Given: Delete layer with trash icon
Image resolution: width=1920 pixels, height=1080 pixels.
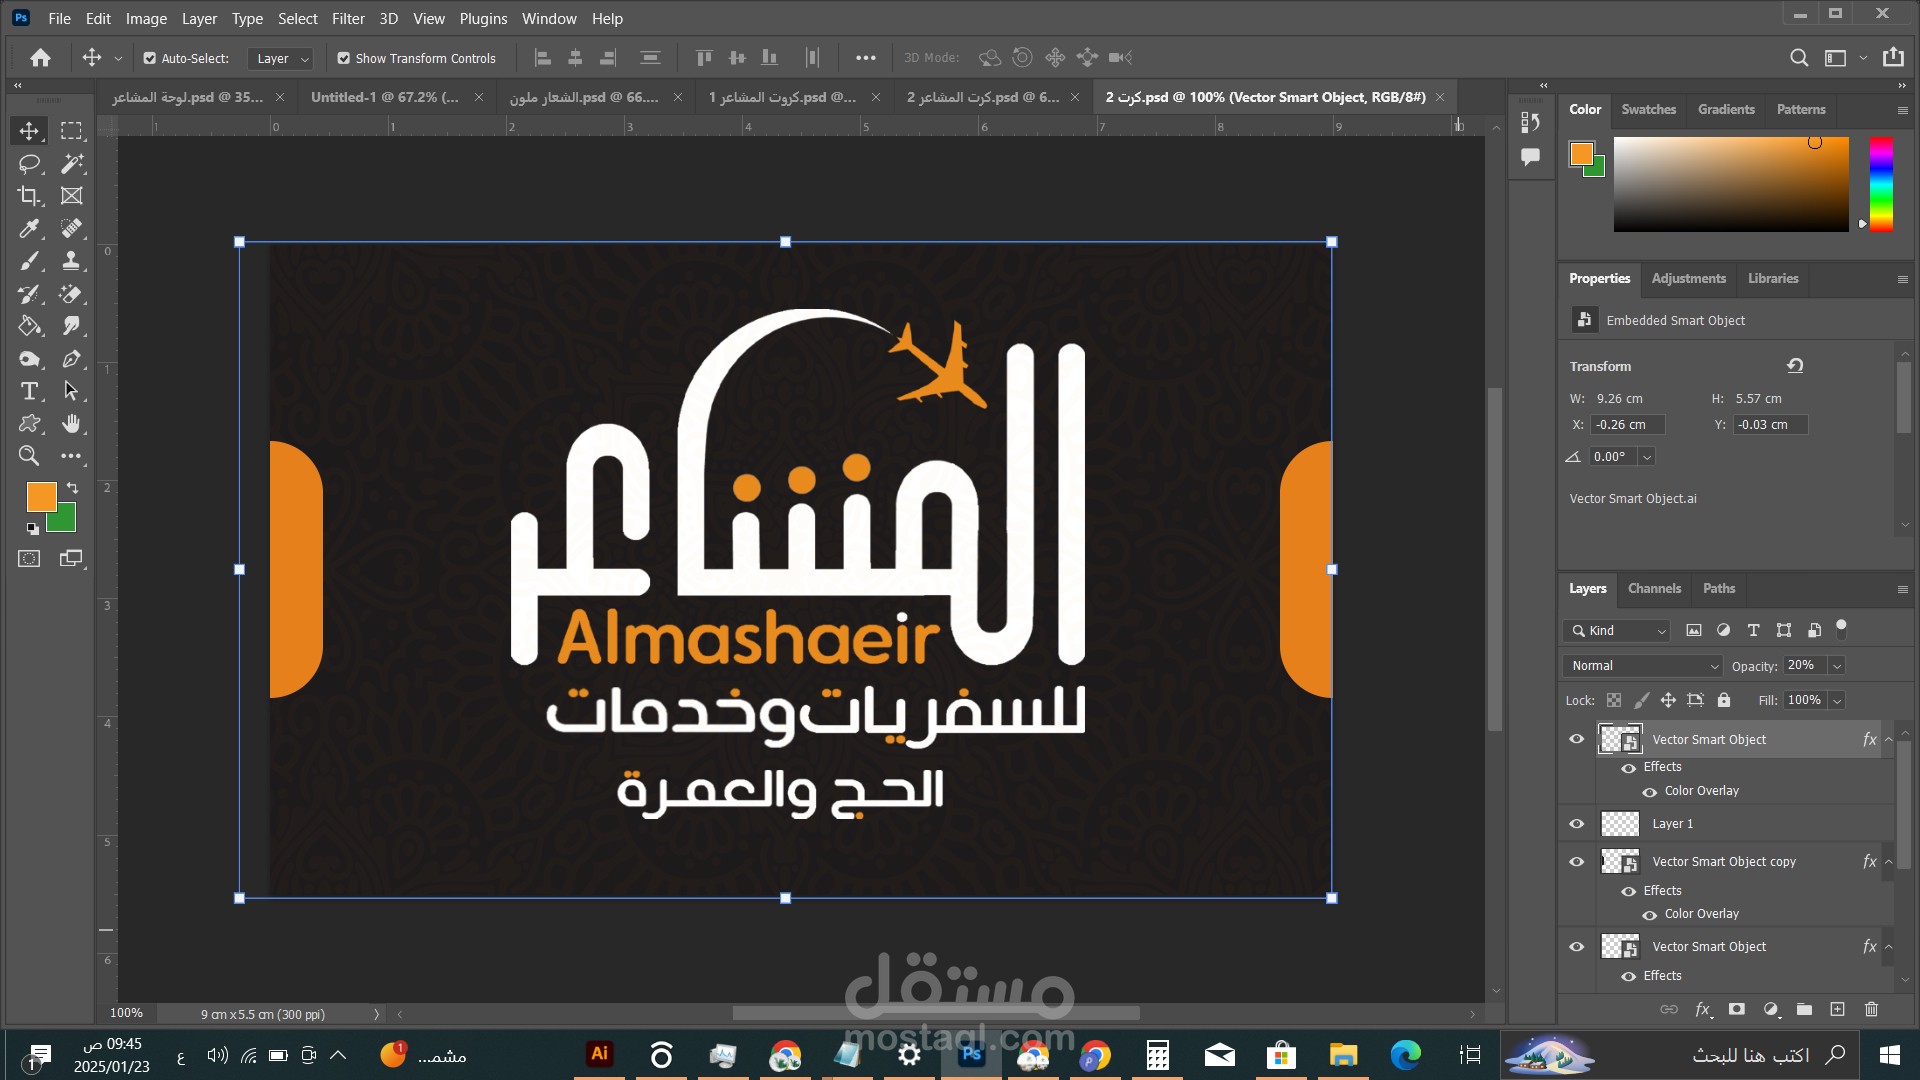Looking at the screenshot, I should 1871,1009.
